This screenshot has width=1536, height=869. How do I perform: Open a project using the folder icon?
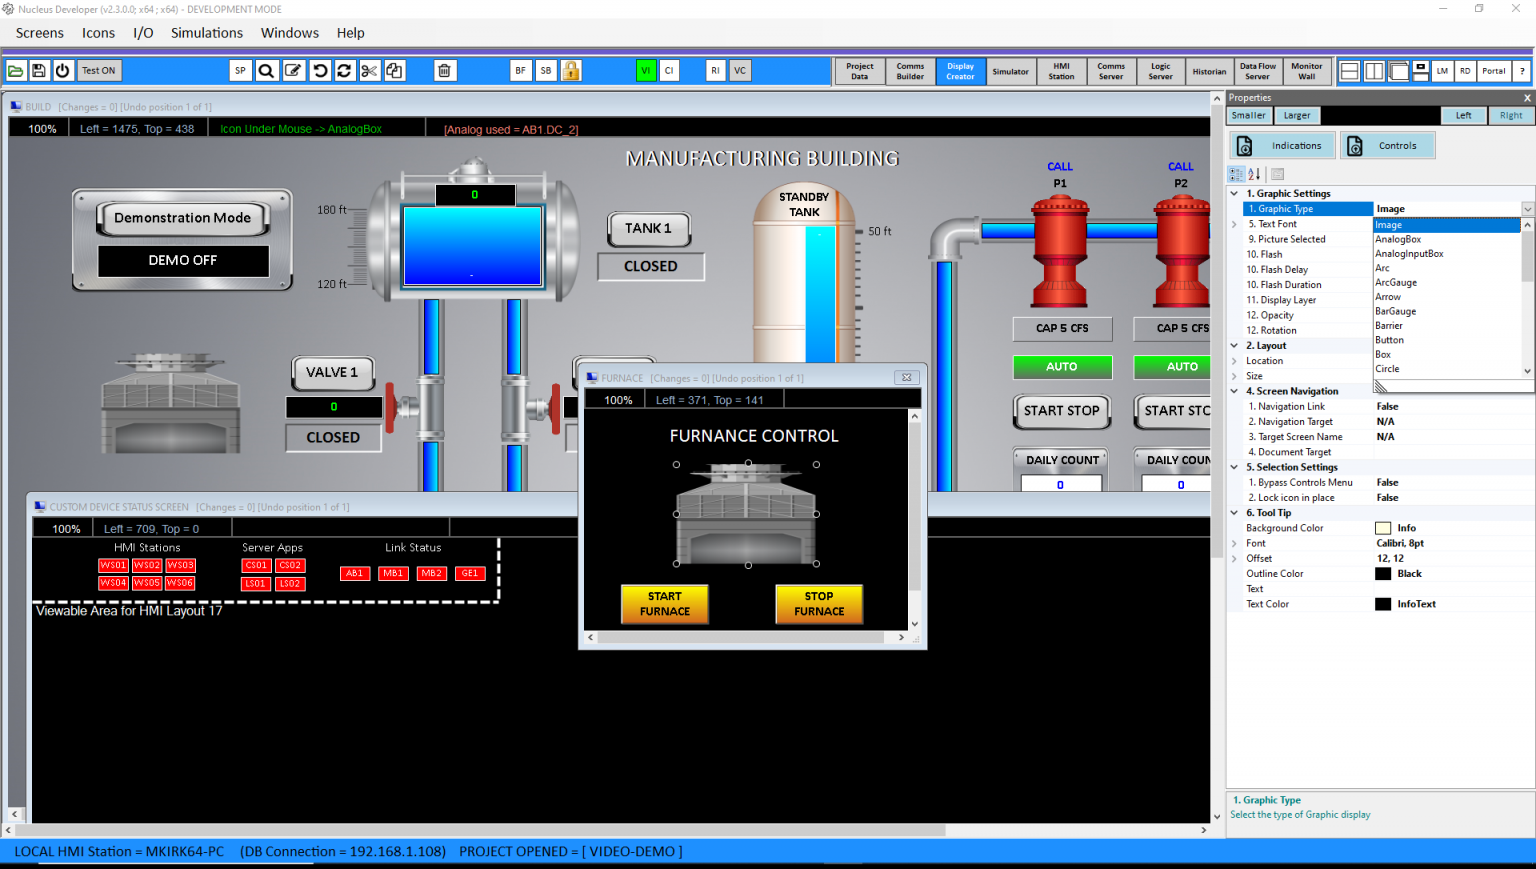(15, 70)
